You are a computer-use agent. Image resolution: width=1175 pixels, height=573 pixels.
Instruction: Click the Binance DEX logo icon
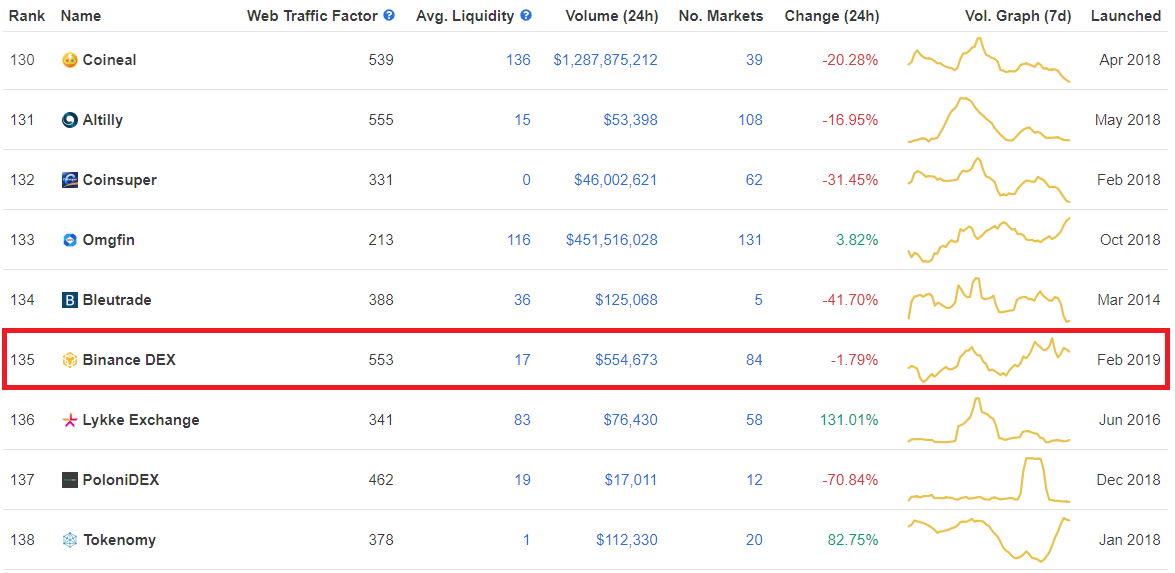point(70,360)
